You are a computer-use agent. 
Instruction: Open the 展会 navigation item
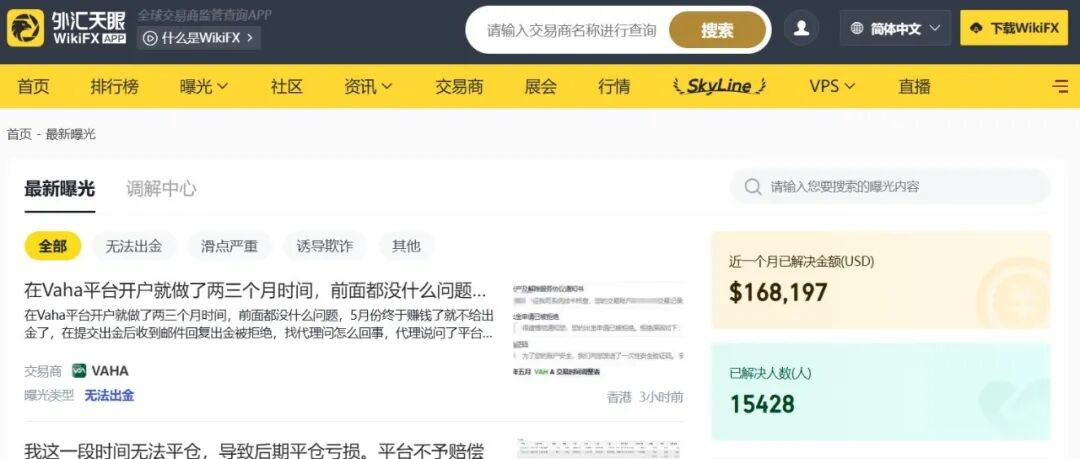pyautogui.click(x=541, y=86)
